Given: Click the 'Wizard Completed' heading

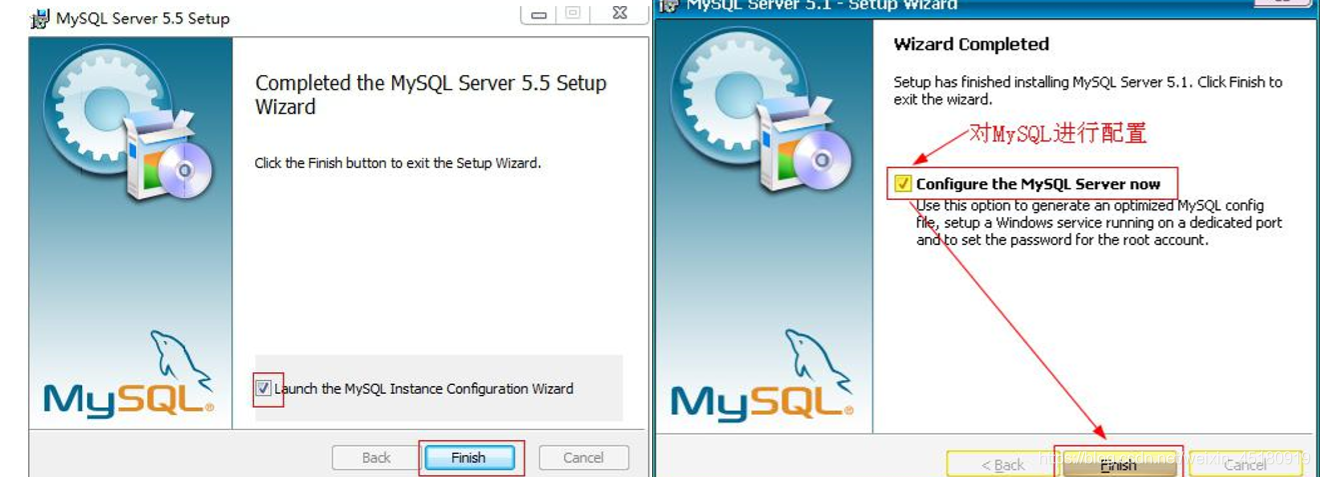Looking at the screenshot, I should point(971,44).
